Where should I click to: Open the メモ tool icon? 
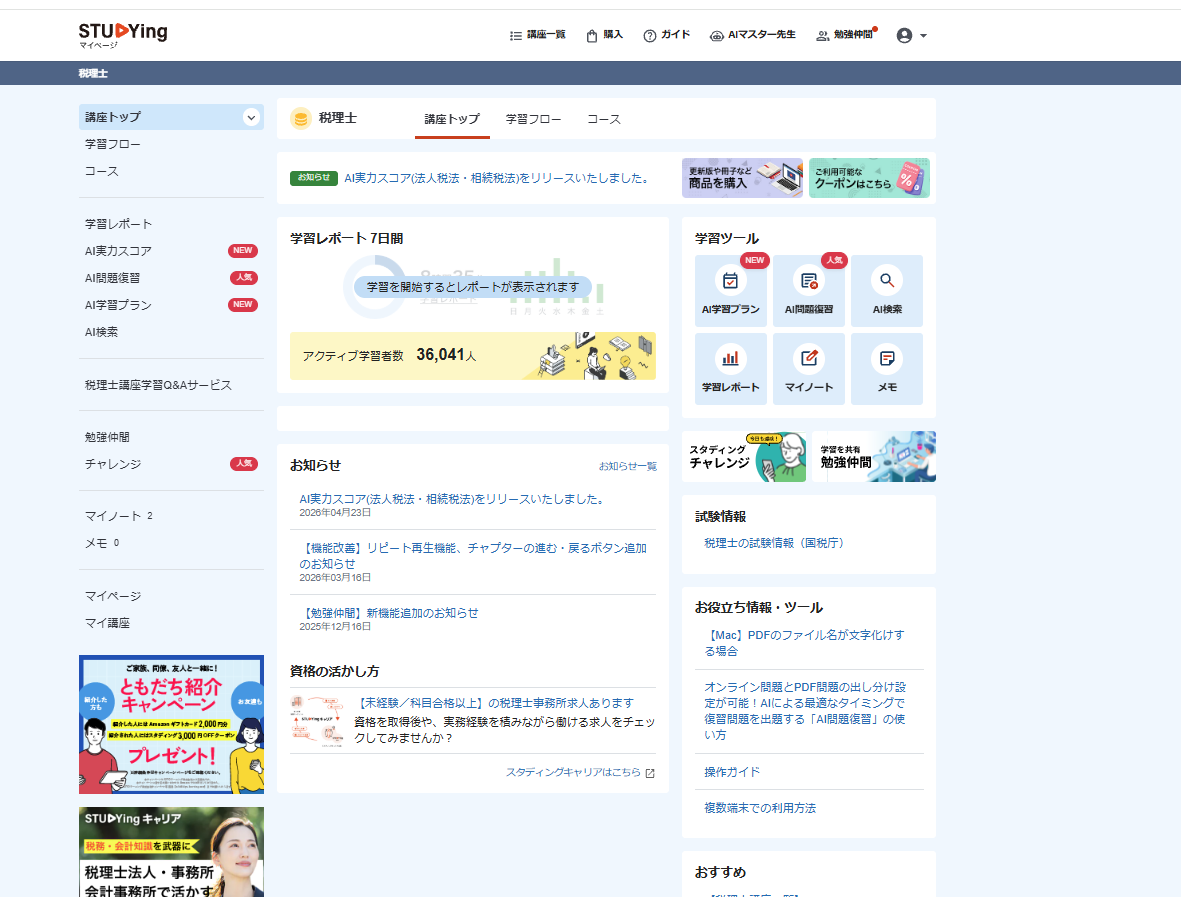pyautogui.click(x=887, y=369)
